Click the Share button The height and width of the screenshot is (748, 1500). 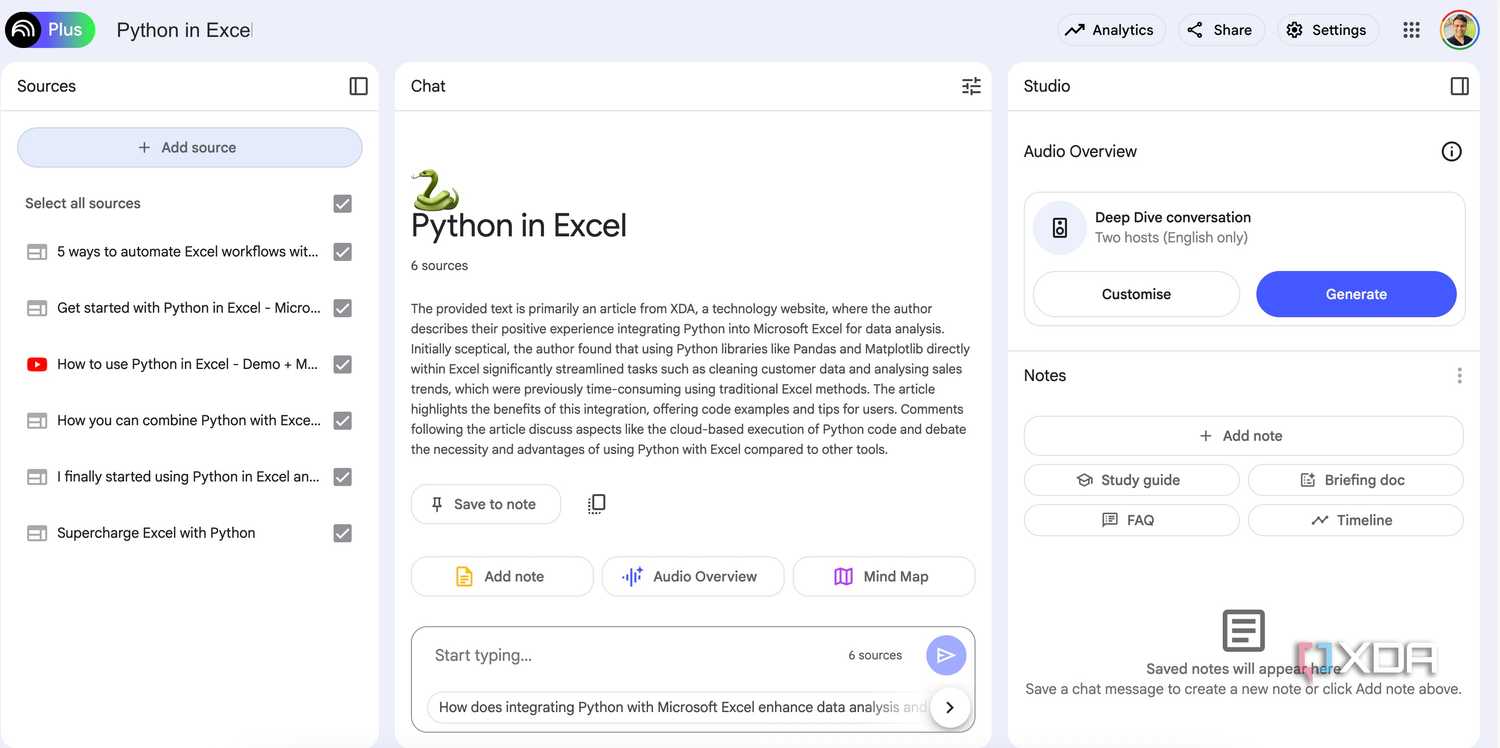click(1221, 30)
